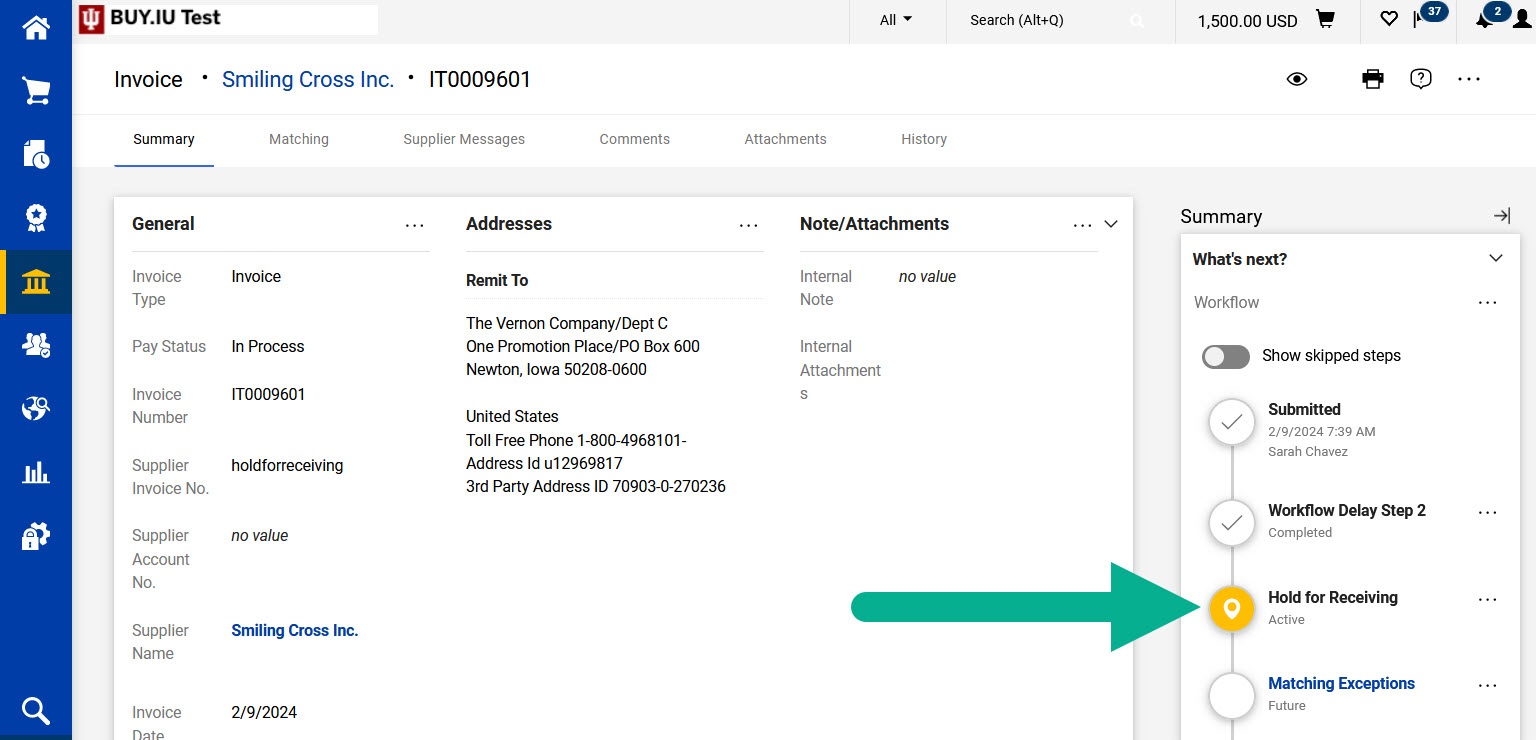Screen dimensions: 1536x740
Task: Open the Favorites heart icon
Action: 1389,19
